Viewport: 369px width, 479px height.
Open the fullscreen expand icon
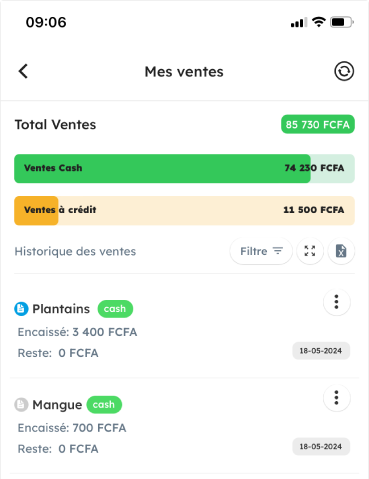pyautogui.click(x=310, y=251)
